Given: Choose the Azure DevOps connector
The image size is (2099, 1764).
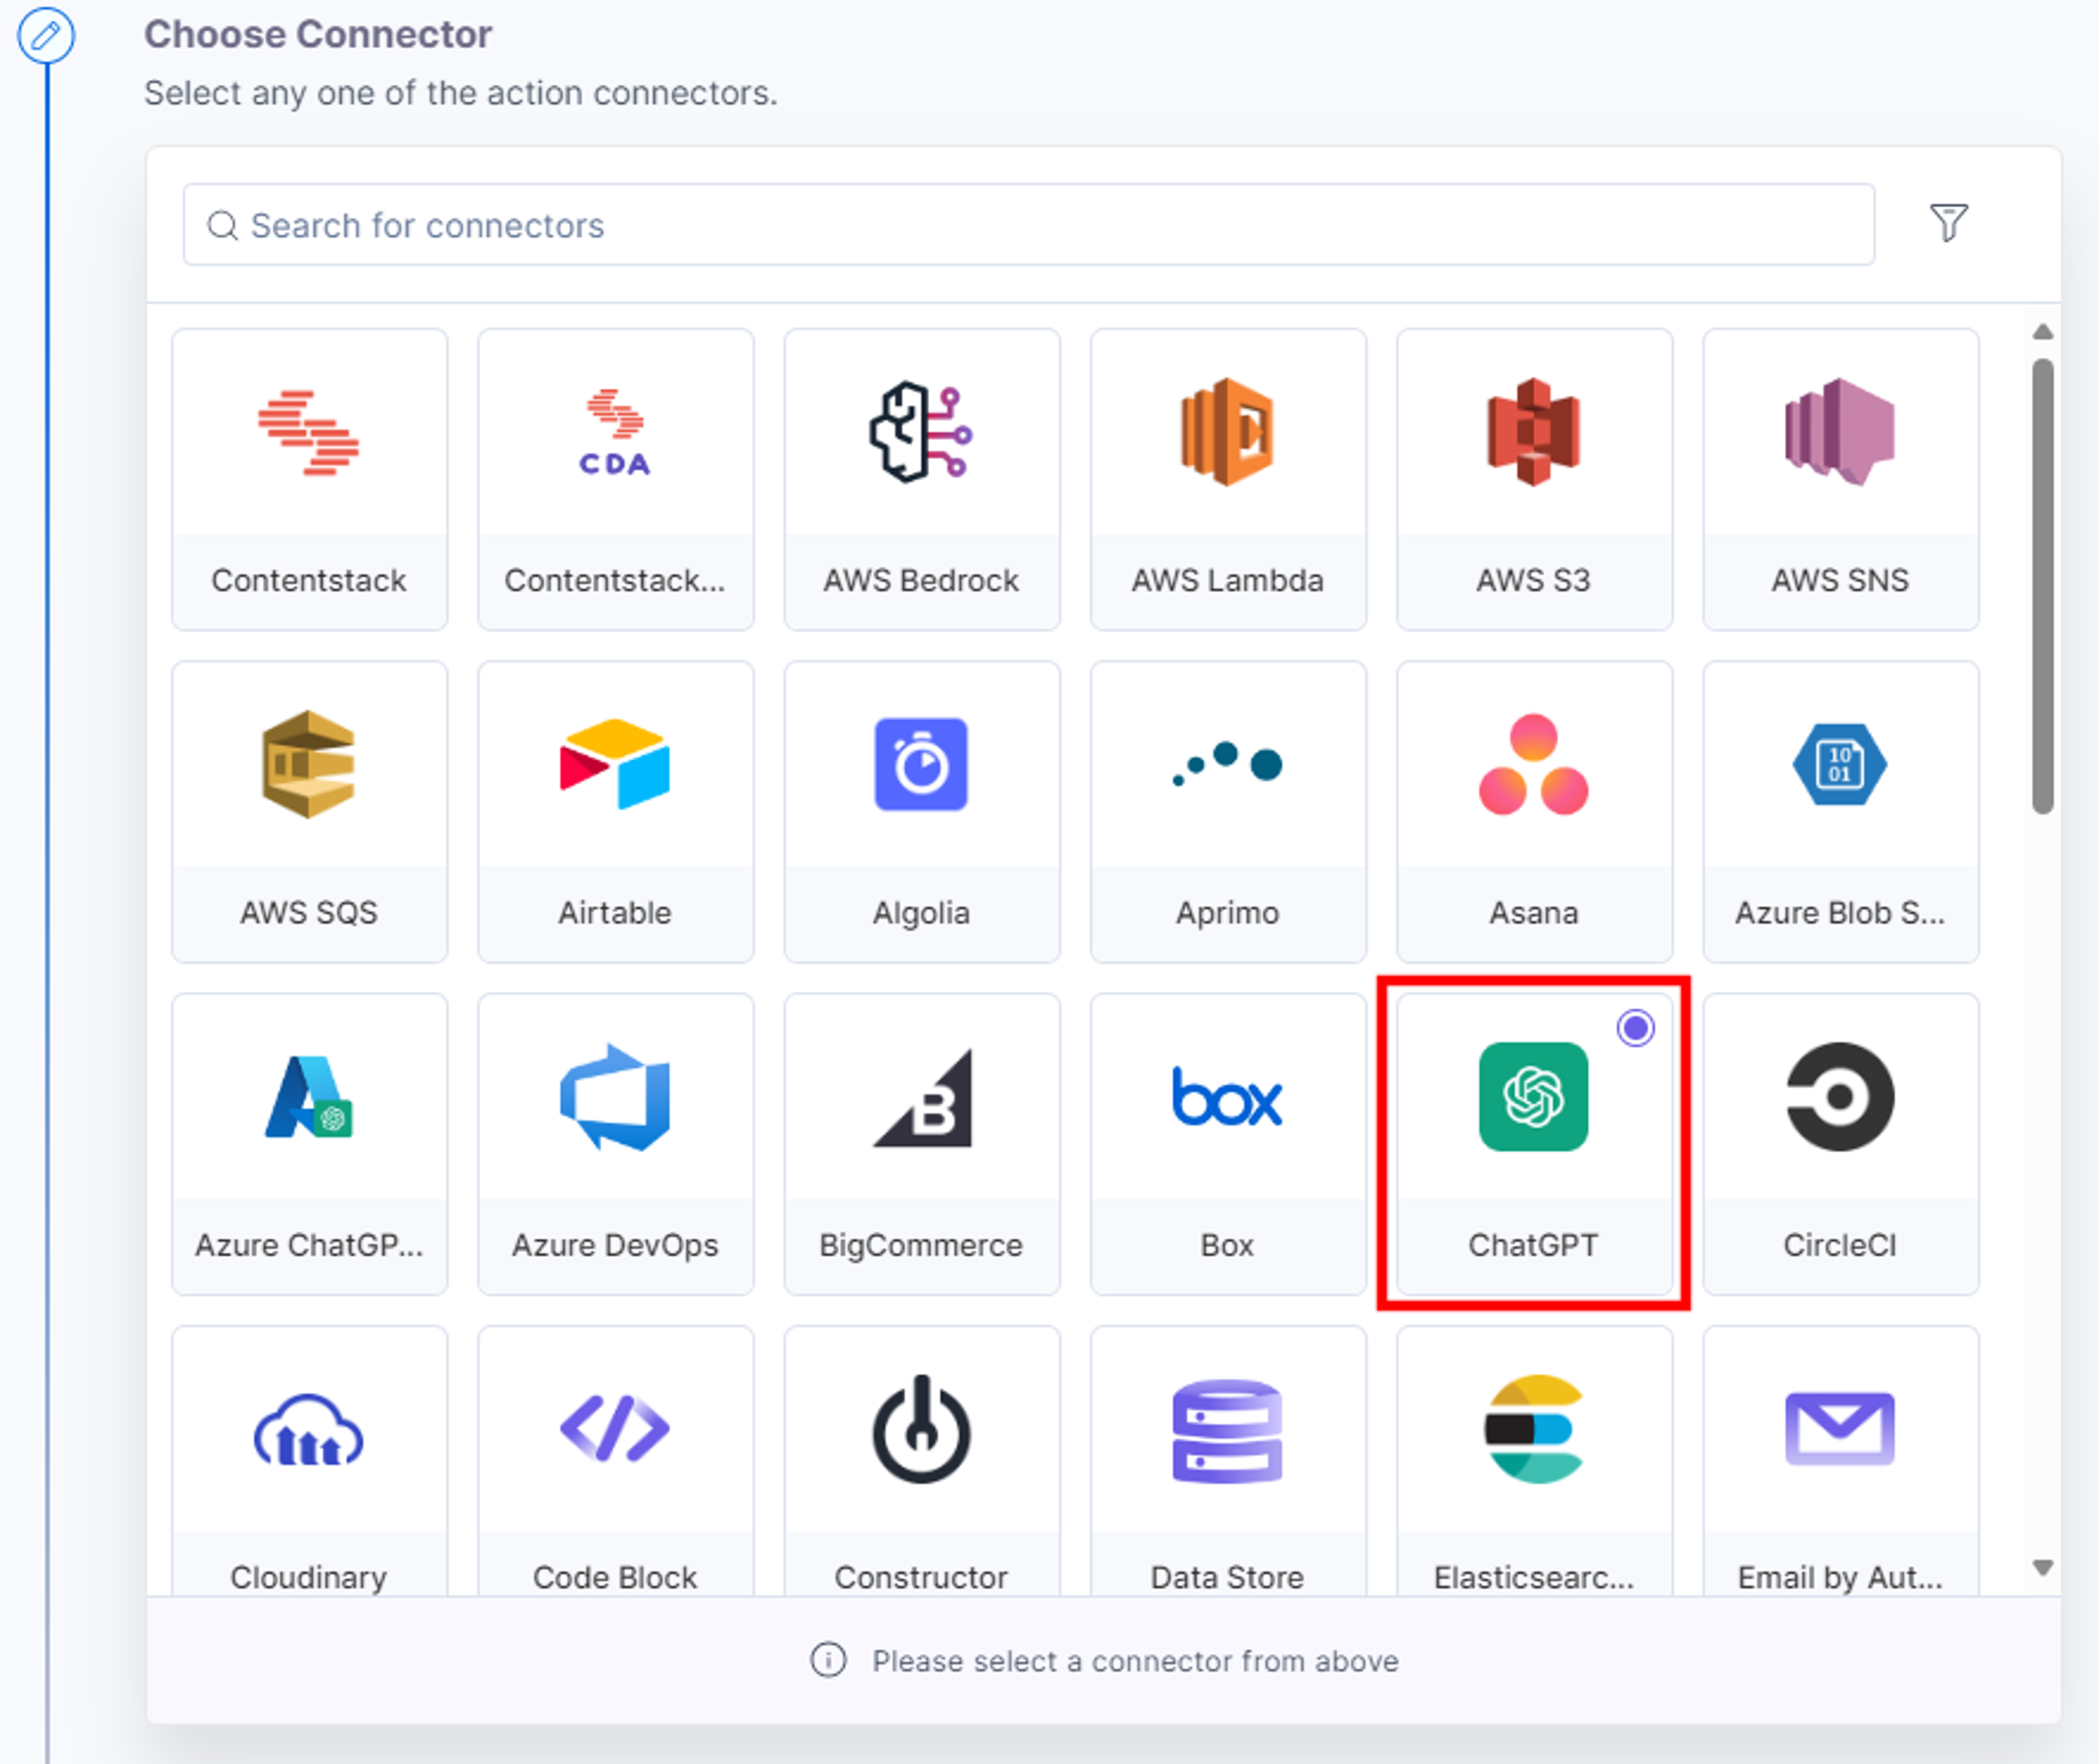Looking at the screenshot, I should [615, 1143].
